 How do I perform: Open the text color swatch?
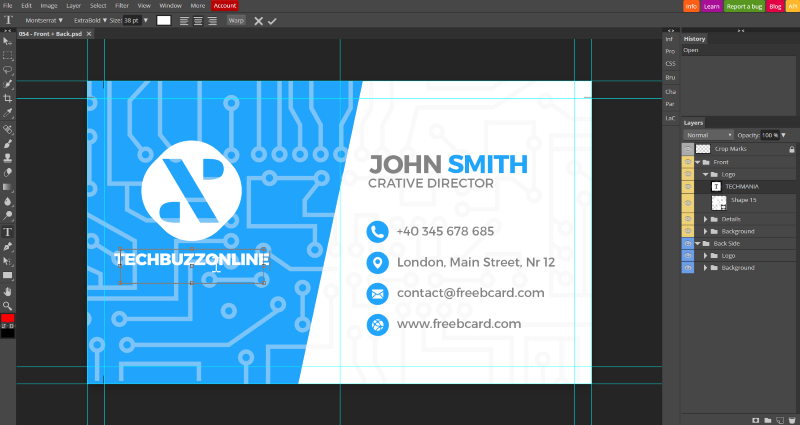click(164, 21)
